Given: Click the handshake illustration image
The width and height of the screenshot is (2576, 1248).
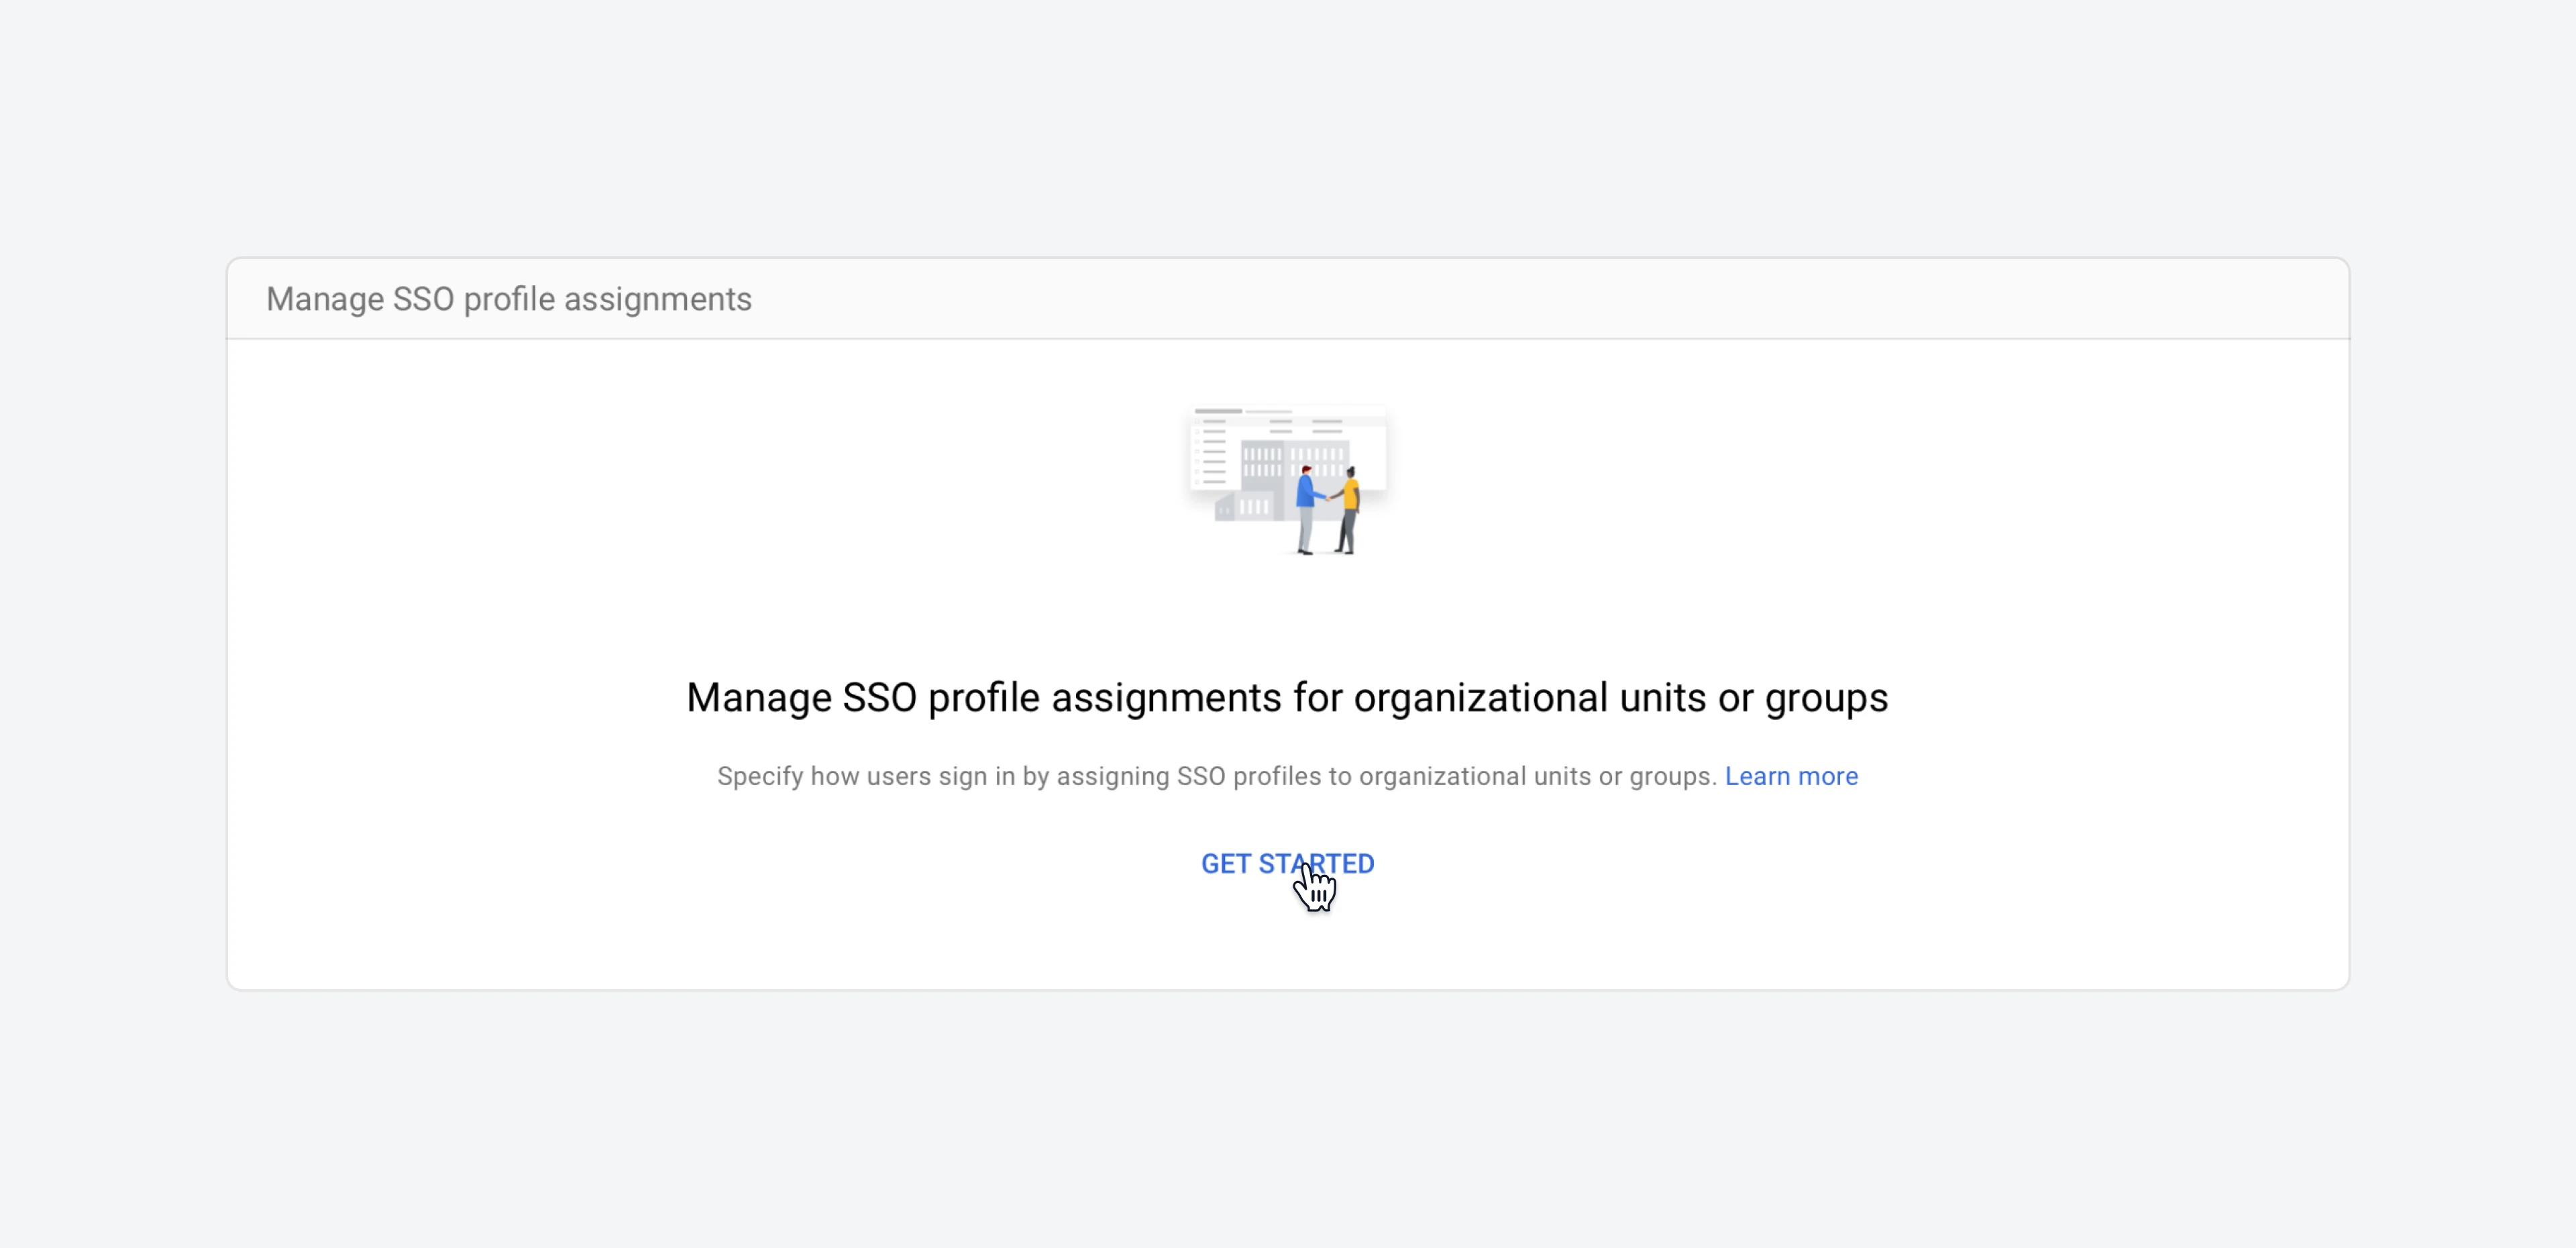Looking at the screenshot, I should (x=1288, y=480).
